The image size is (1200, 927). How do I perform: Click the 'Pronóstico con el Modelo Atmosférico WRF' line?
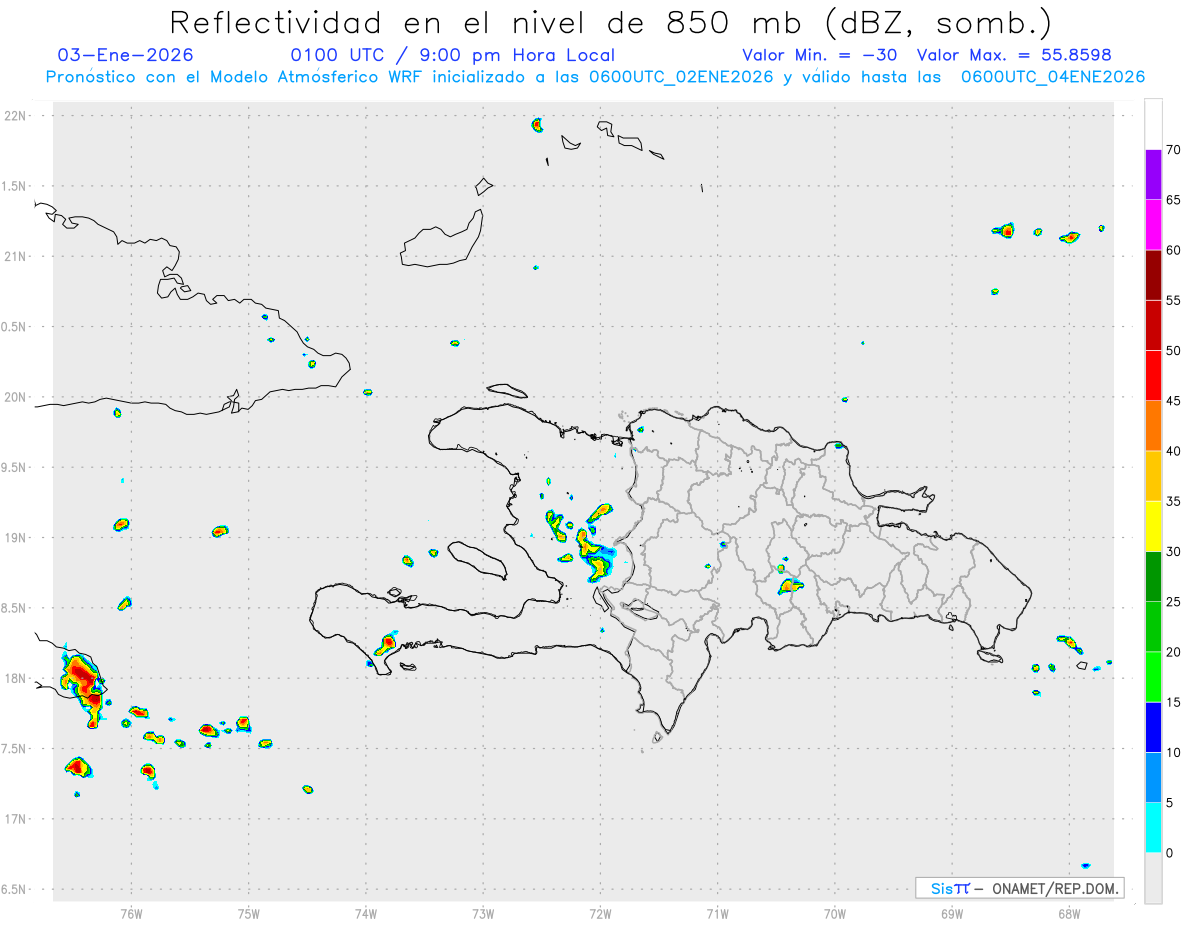595,77
